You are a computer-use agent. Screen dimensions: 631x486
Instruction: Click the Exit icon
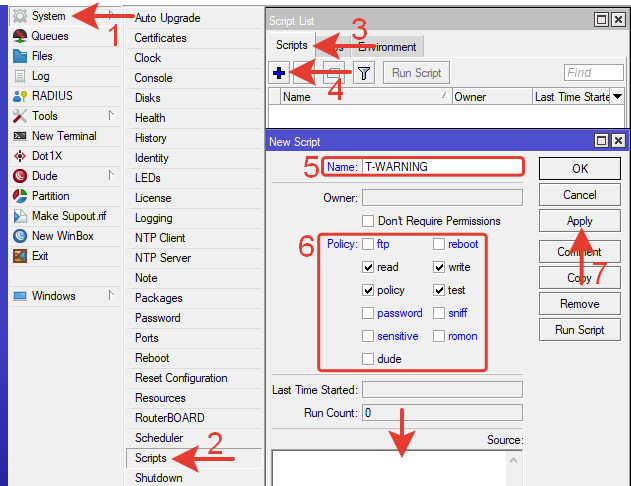pos(20,256)
